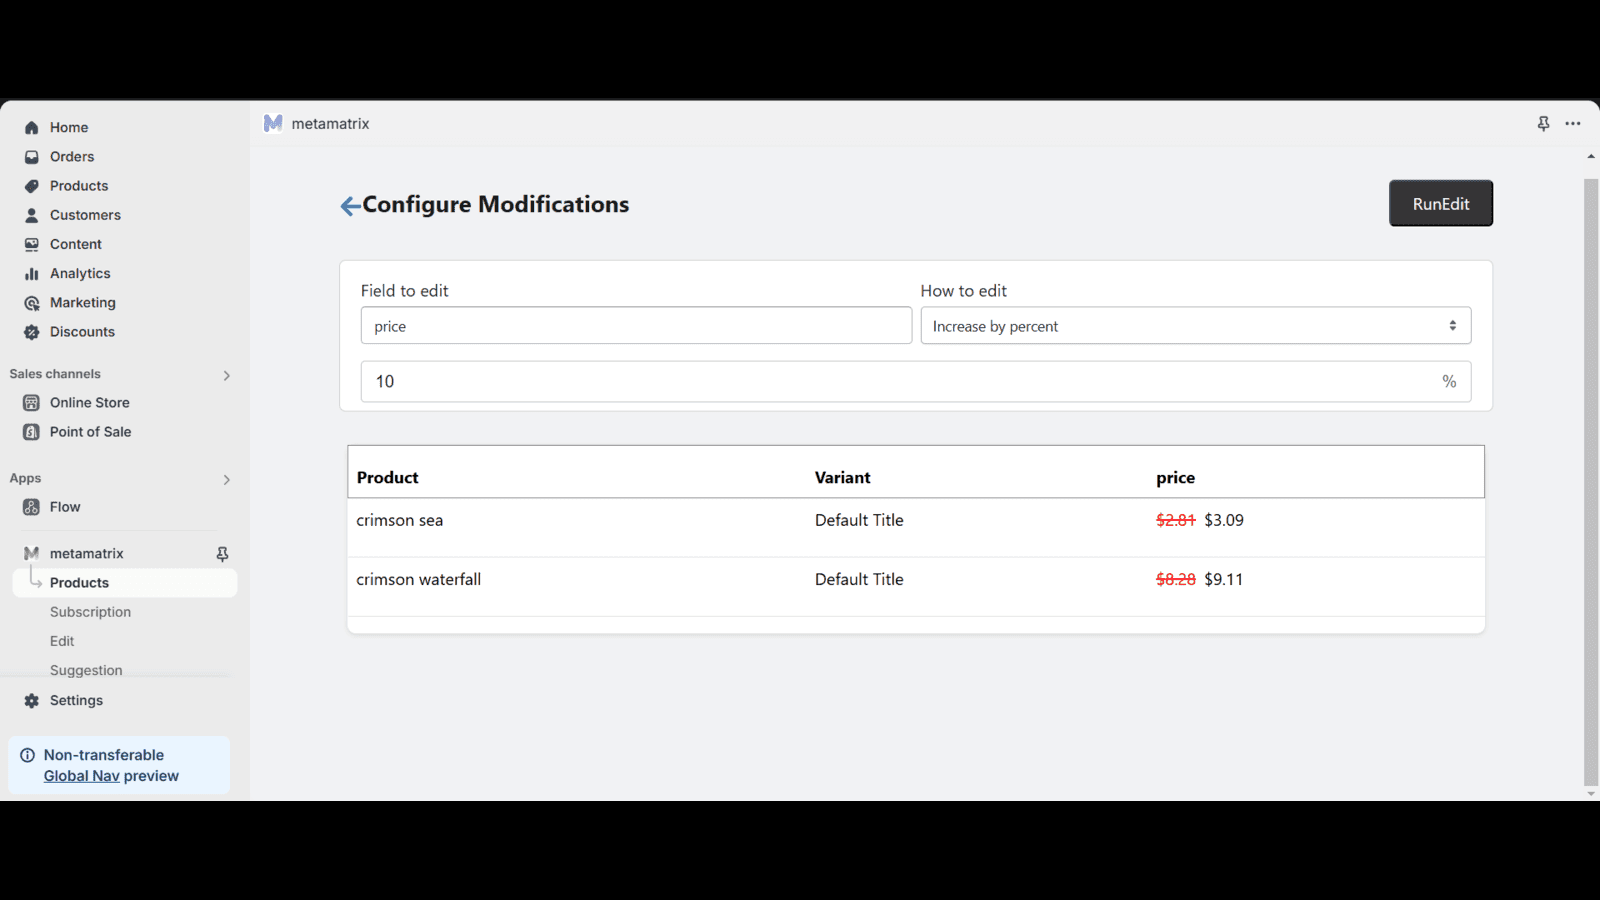Viewport: 1600px width, 900px height.
Task: Open the Subscription submenu item
Action: pyautogui.click(x=90, y=612)
